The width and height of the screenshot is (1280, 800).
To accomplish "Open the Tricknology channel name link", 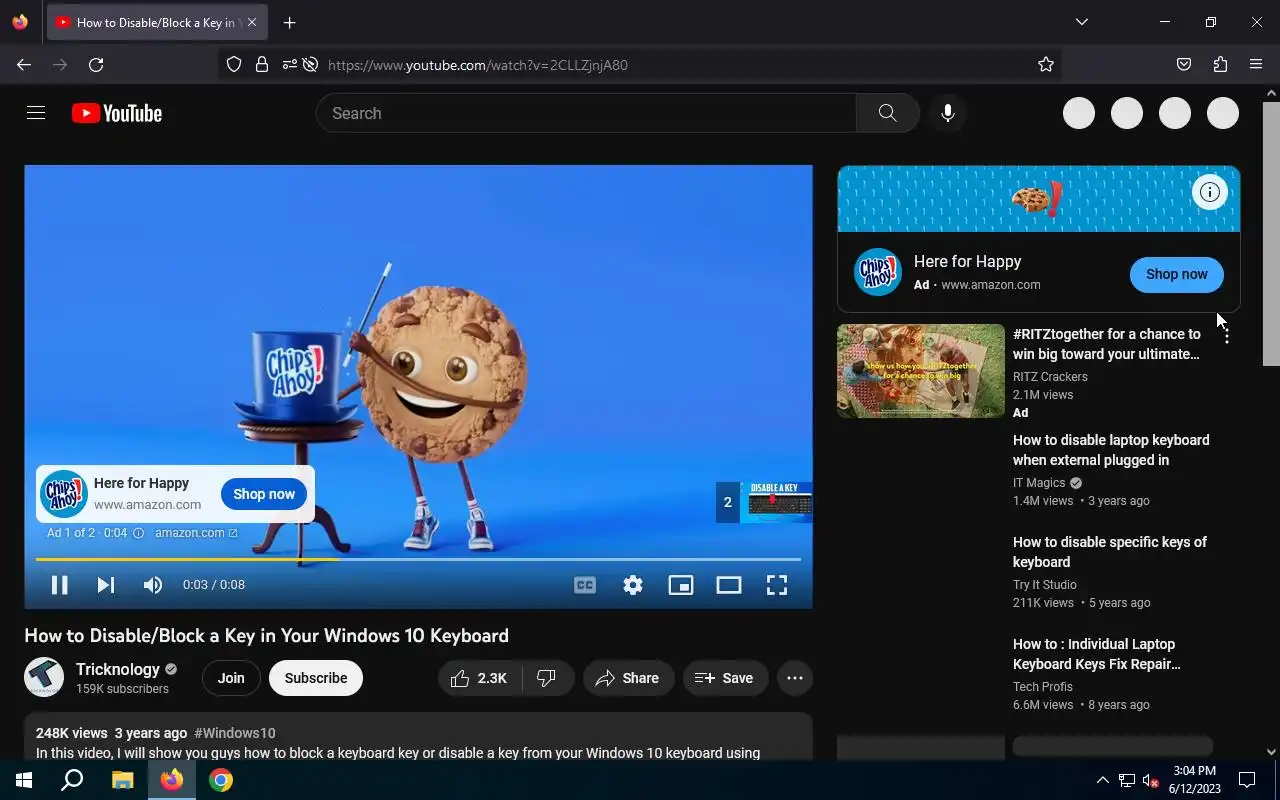I will (118, 669).
